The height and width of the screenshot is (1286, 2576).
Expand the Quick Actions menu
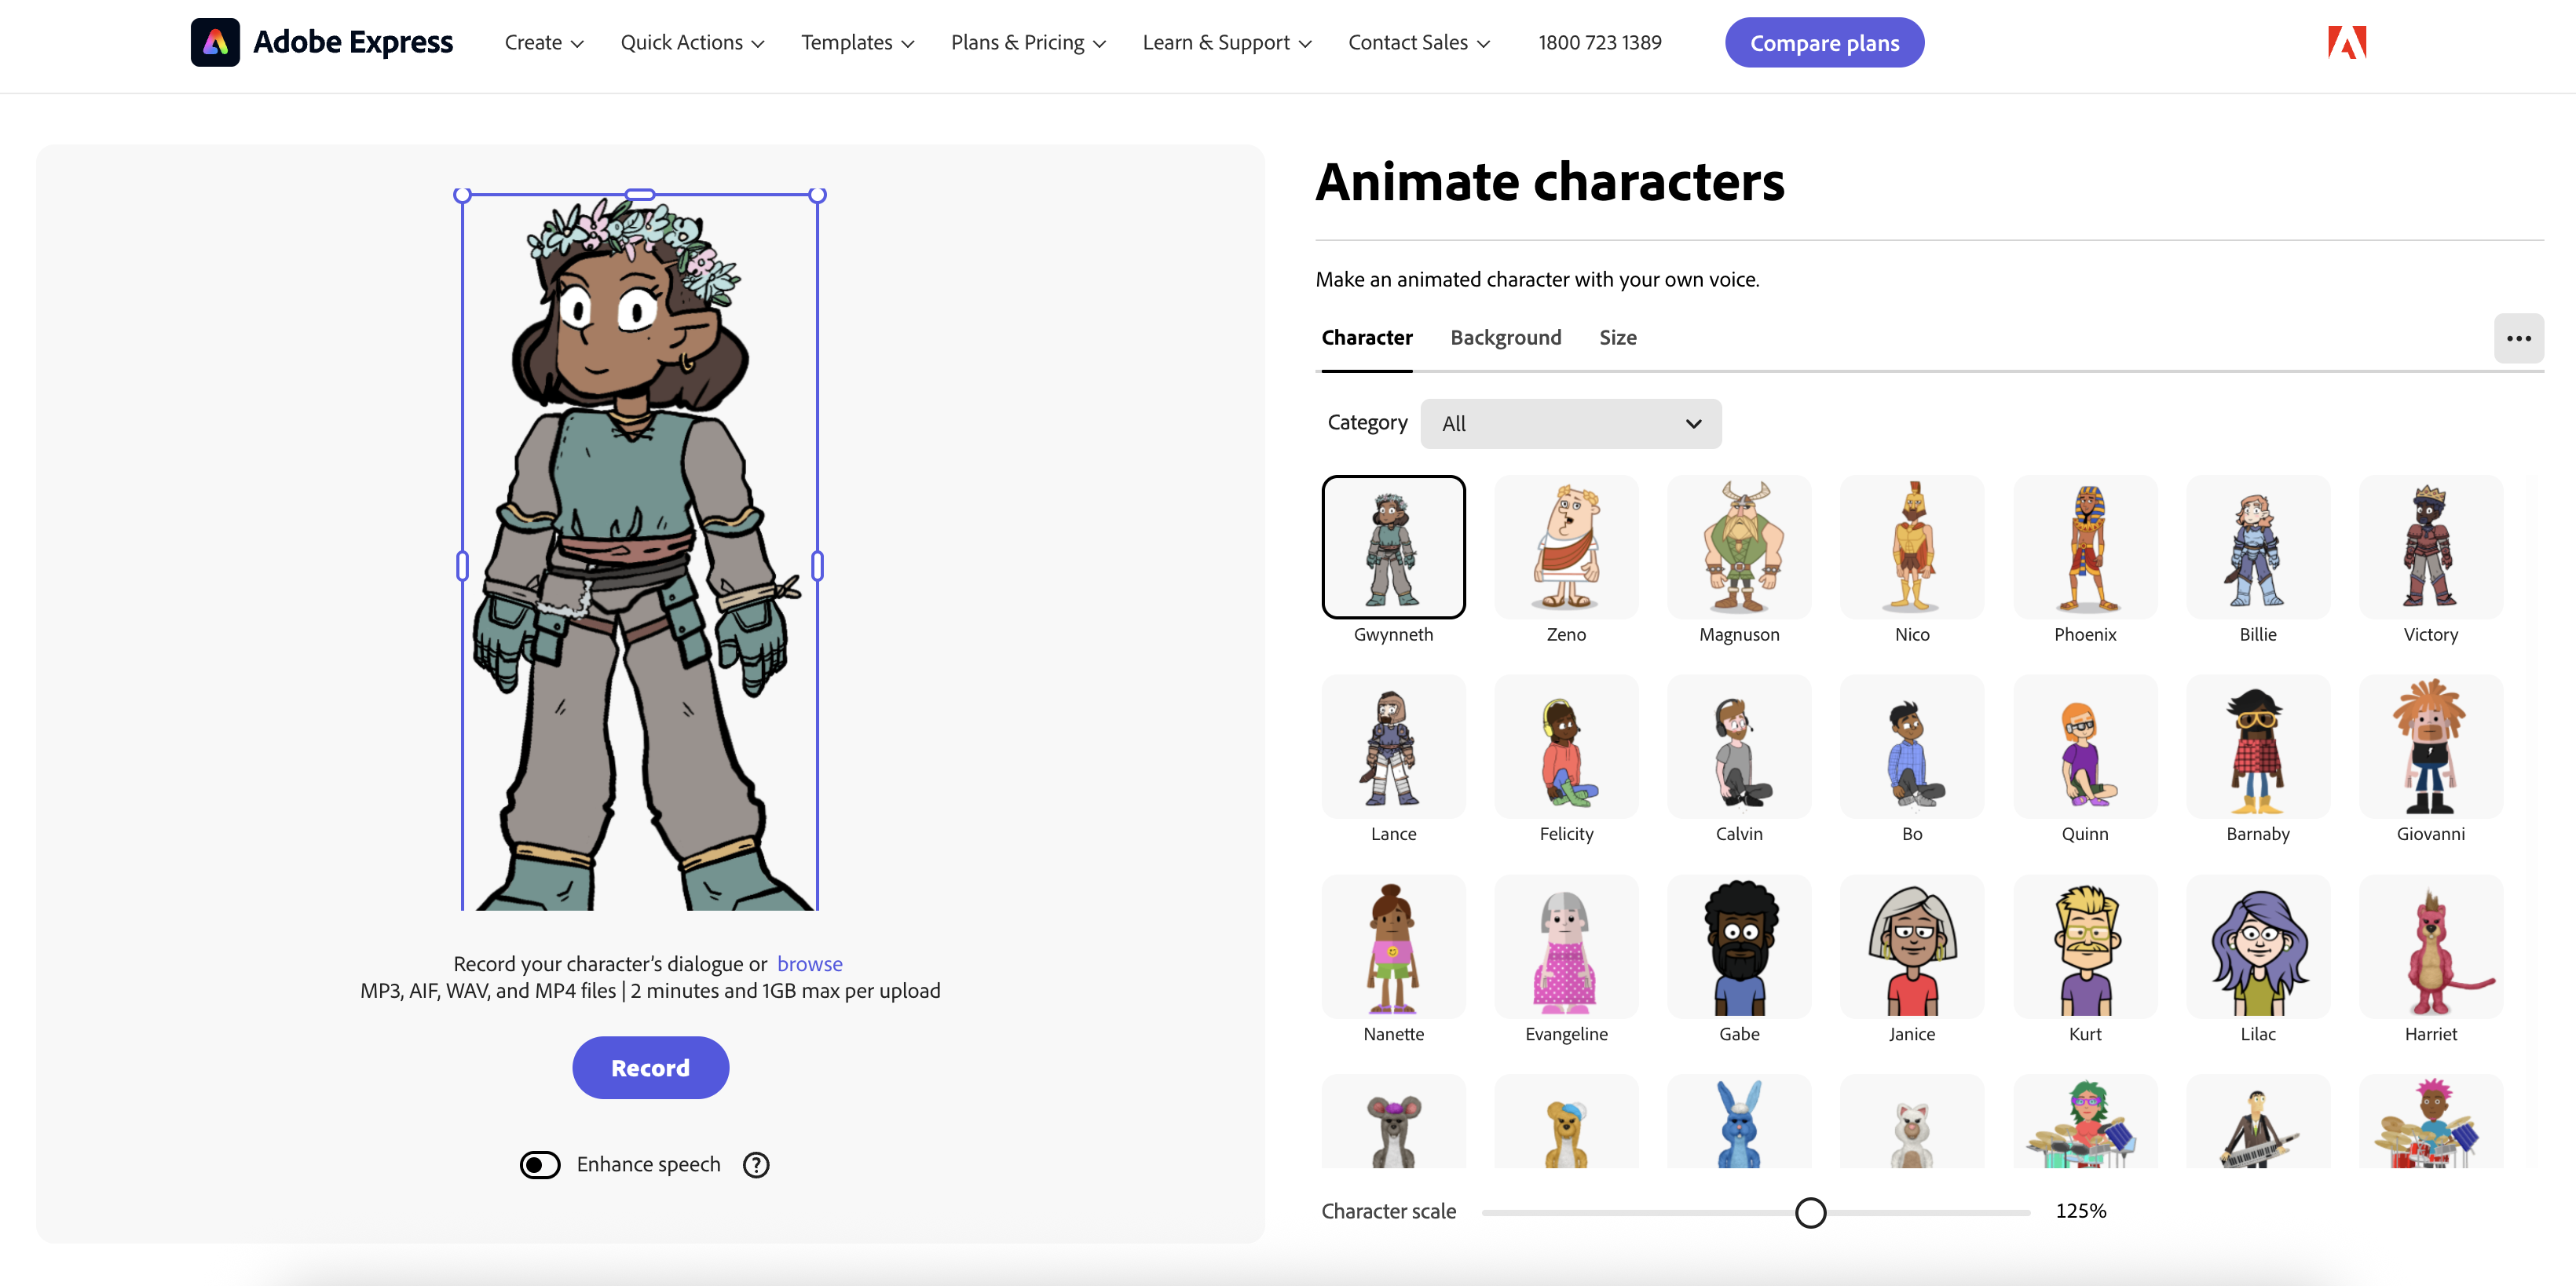692,43
